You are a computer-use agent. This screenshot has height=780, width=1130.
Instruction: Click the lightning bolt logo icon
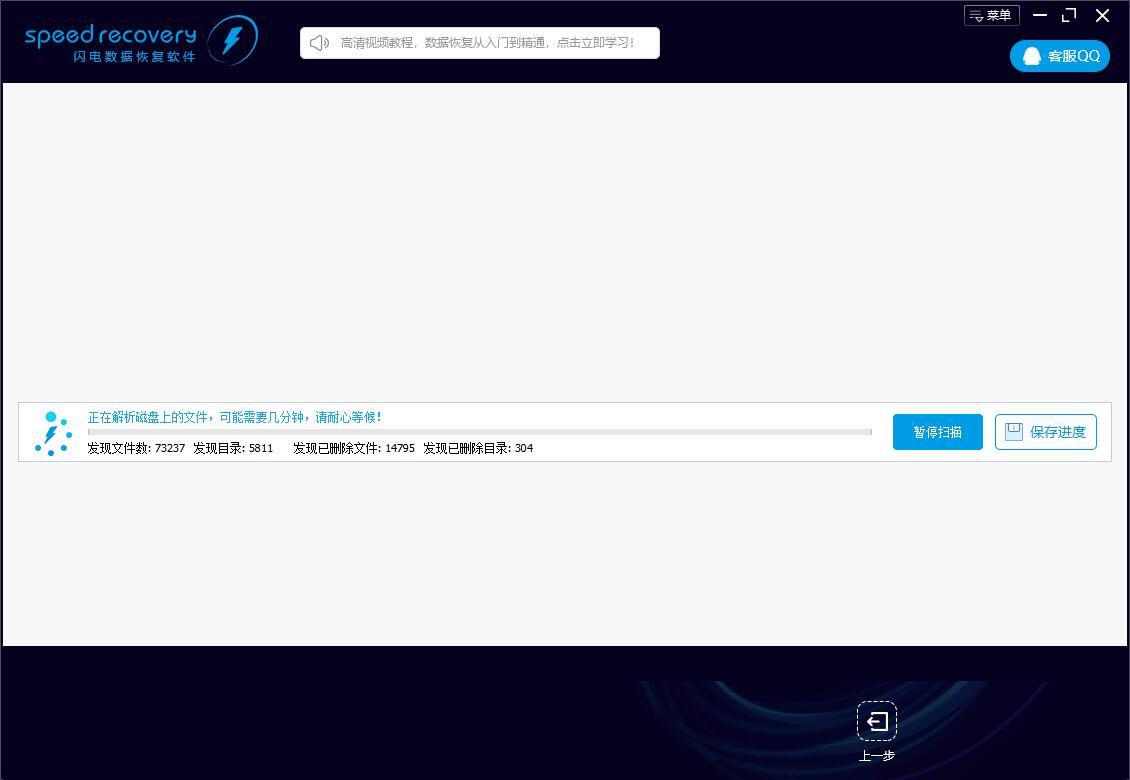[232, 41]
